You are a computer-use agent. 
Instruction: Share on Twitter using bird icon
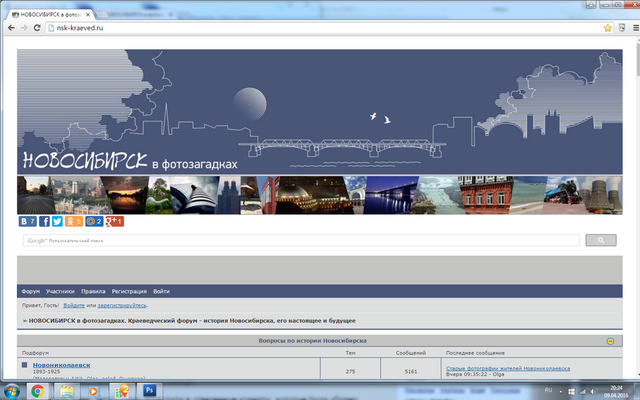(58, 221)
